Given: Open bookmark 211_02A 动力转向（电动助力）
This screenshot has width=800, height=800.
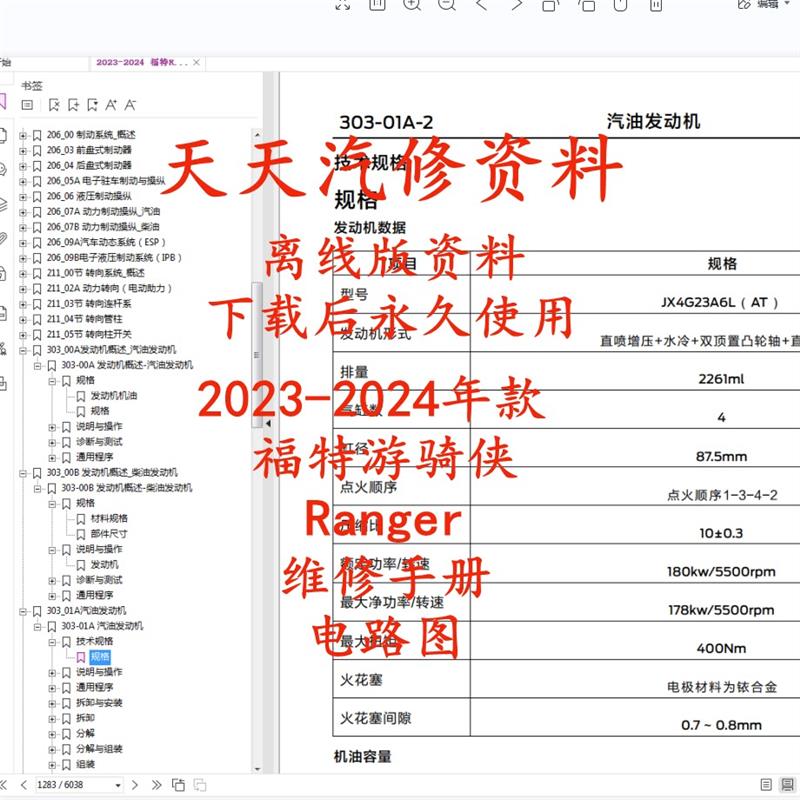Looking at the screenshot, I should coord(110,288).
